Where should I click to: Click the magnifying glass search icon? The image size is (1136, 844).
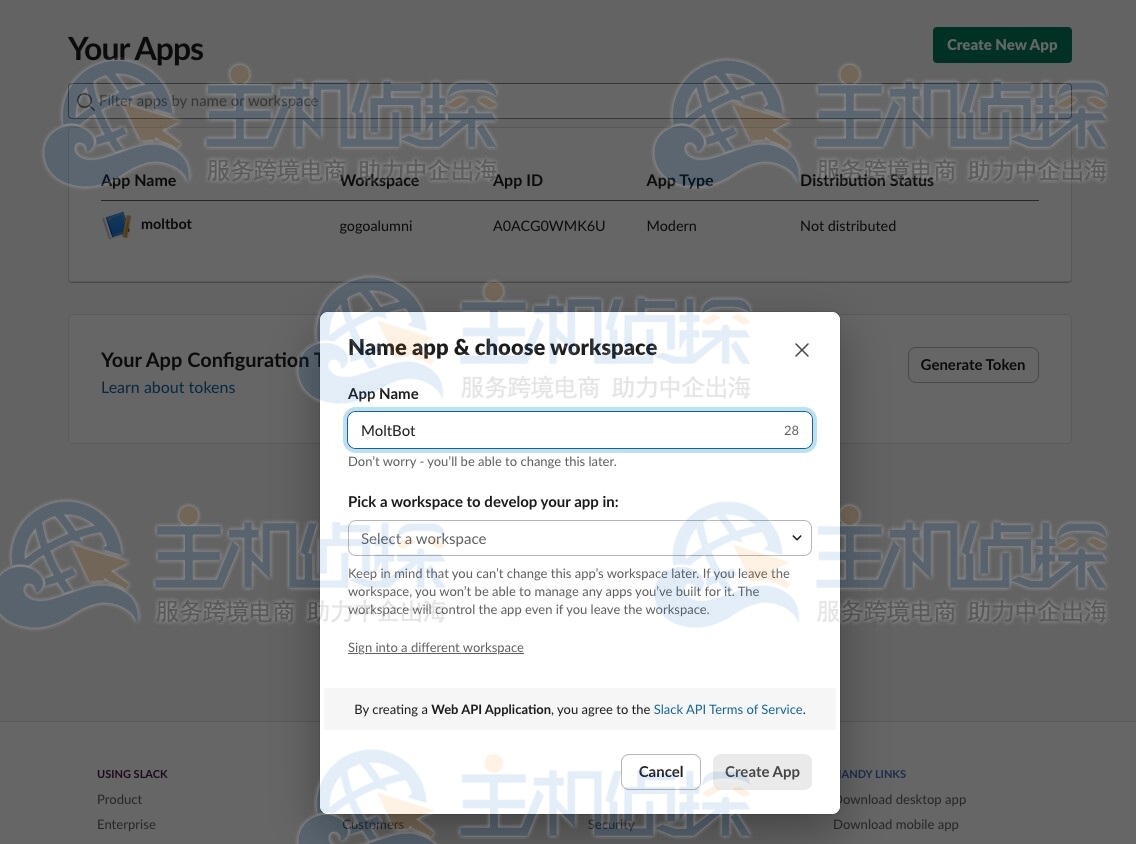pyautogui.click(x=86, y=101)
